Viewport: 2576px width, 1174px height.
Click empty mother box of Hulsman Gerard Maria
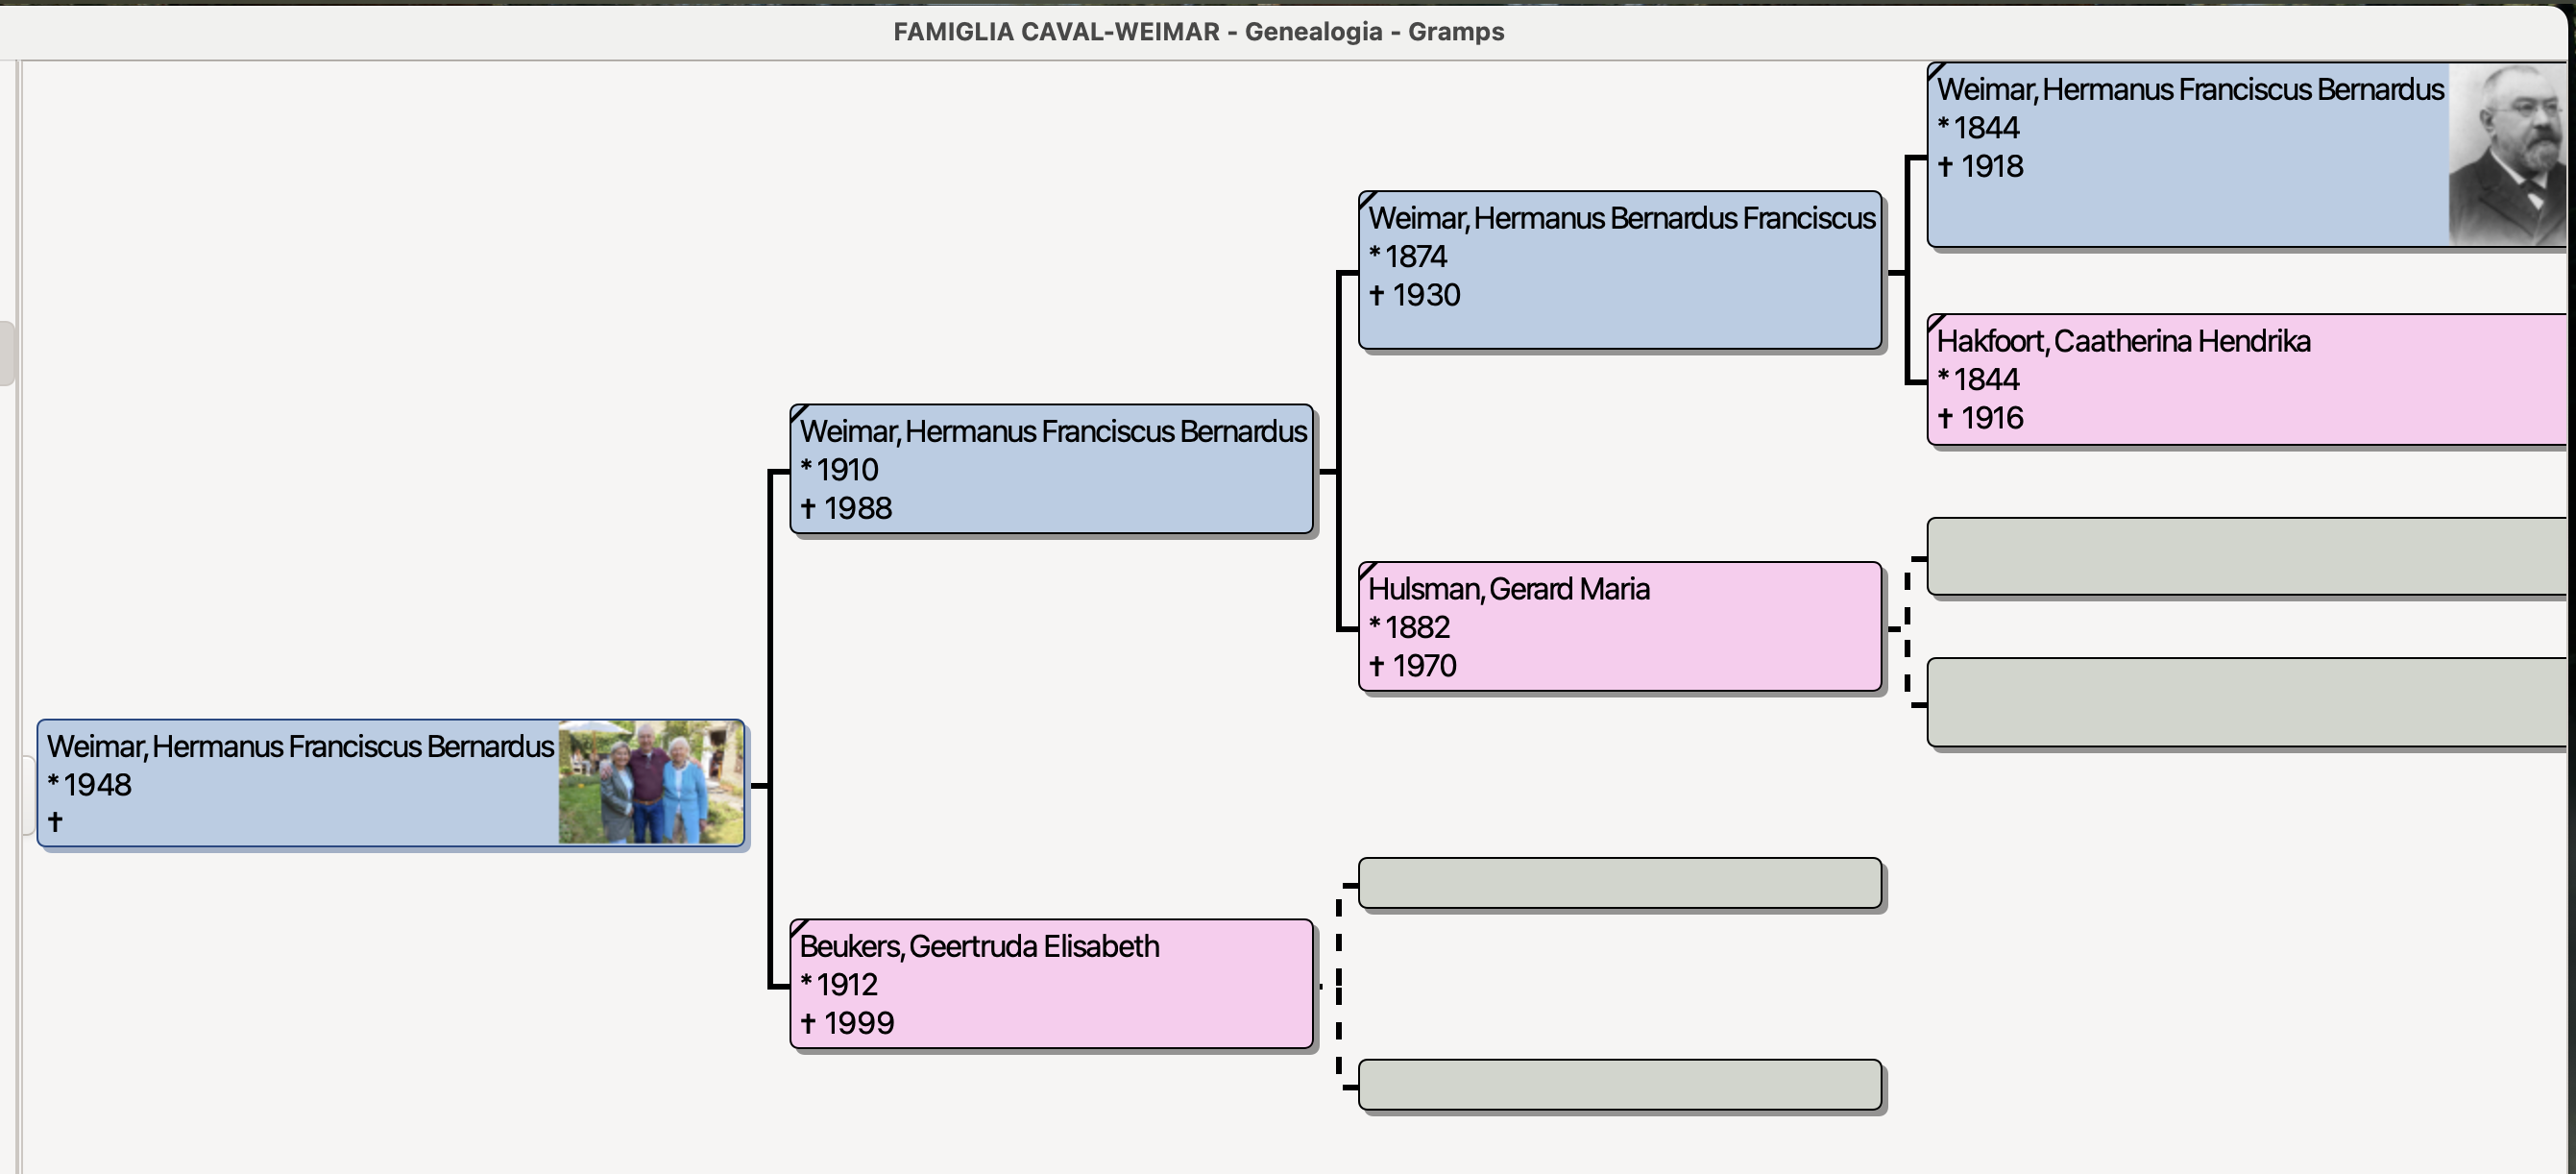(x=2245, y=702)
